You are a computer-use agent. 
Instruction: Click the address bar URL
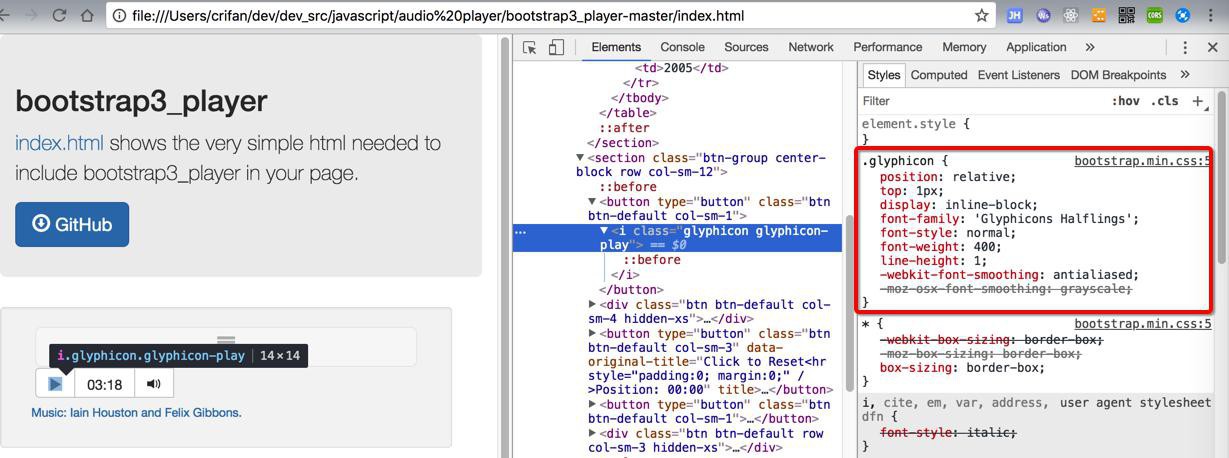438,15
